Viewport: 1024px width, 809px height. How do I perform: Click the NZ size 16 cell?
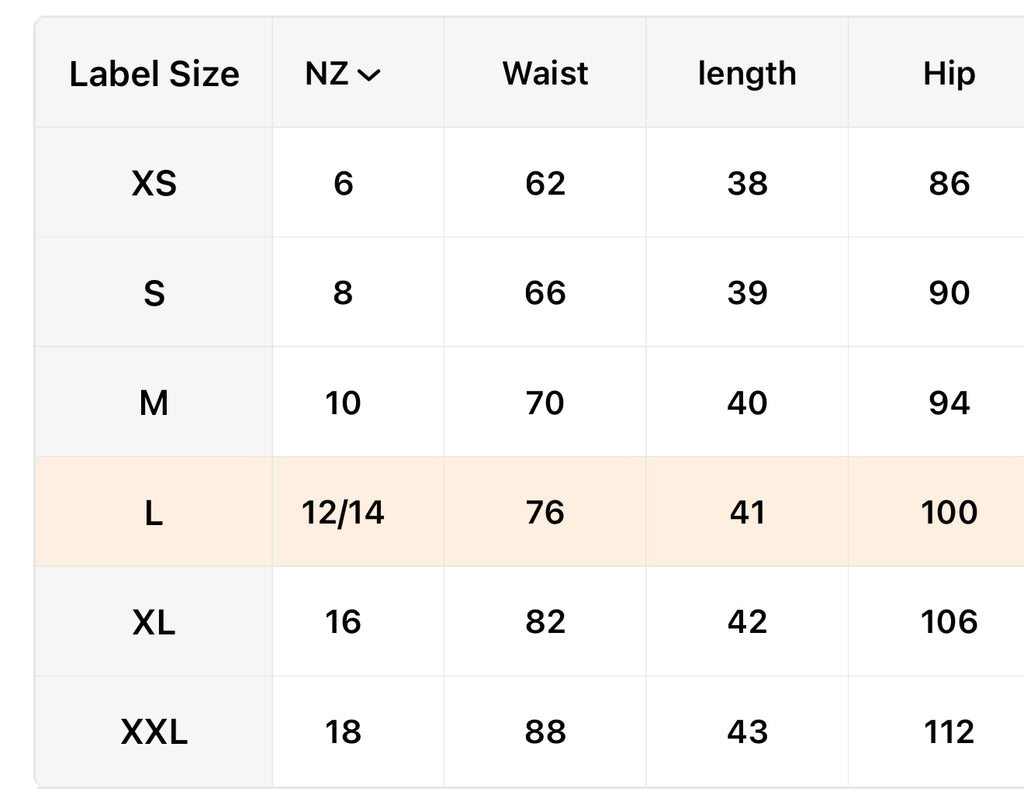click(x=343, y=622)
